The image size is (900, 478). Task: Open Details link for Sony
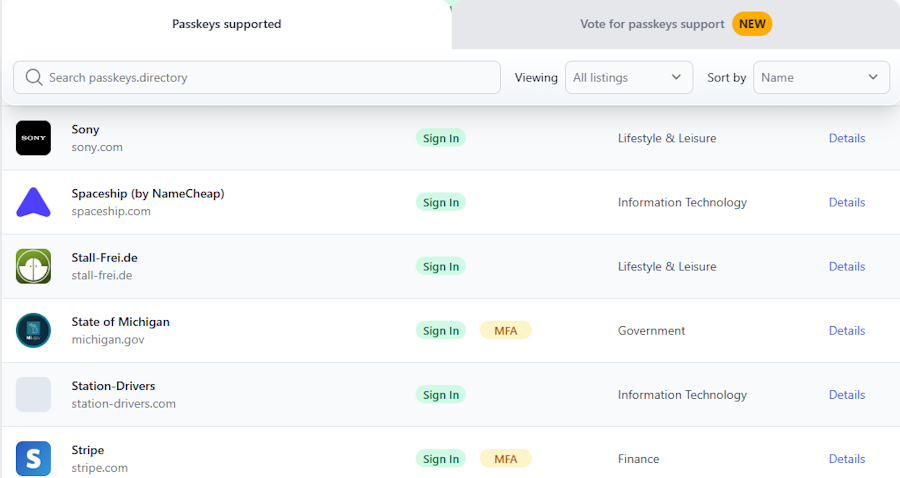tap(847, 138)
